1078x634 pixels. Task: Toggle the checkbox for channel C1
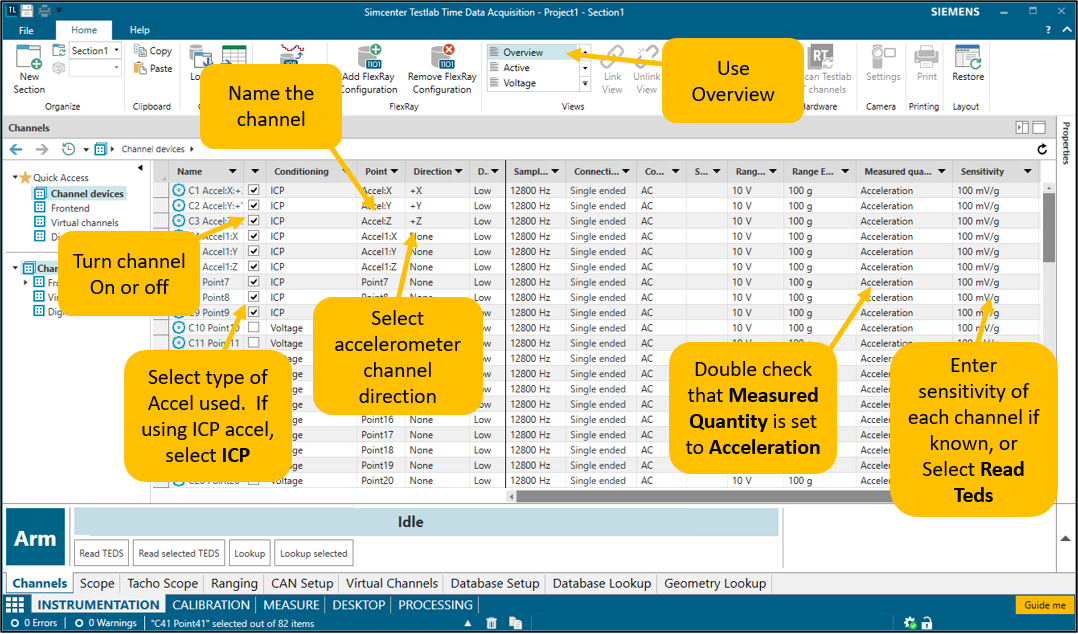point(254,190)
